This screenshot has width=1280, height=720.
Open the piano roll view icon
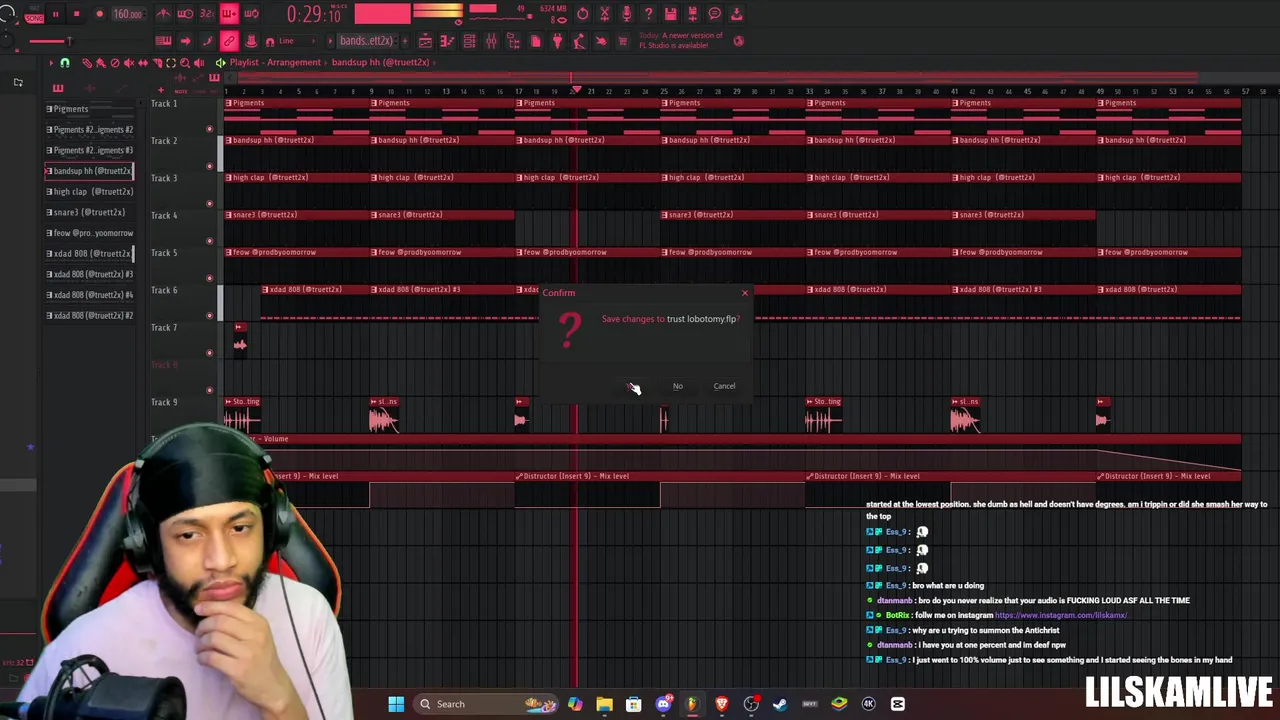447,41
